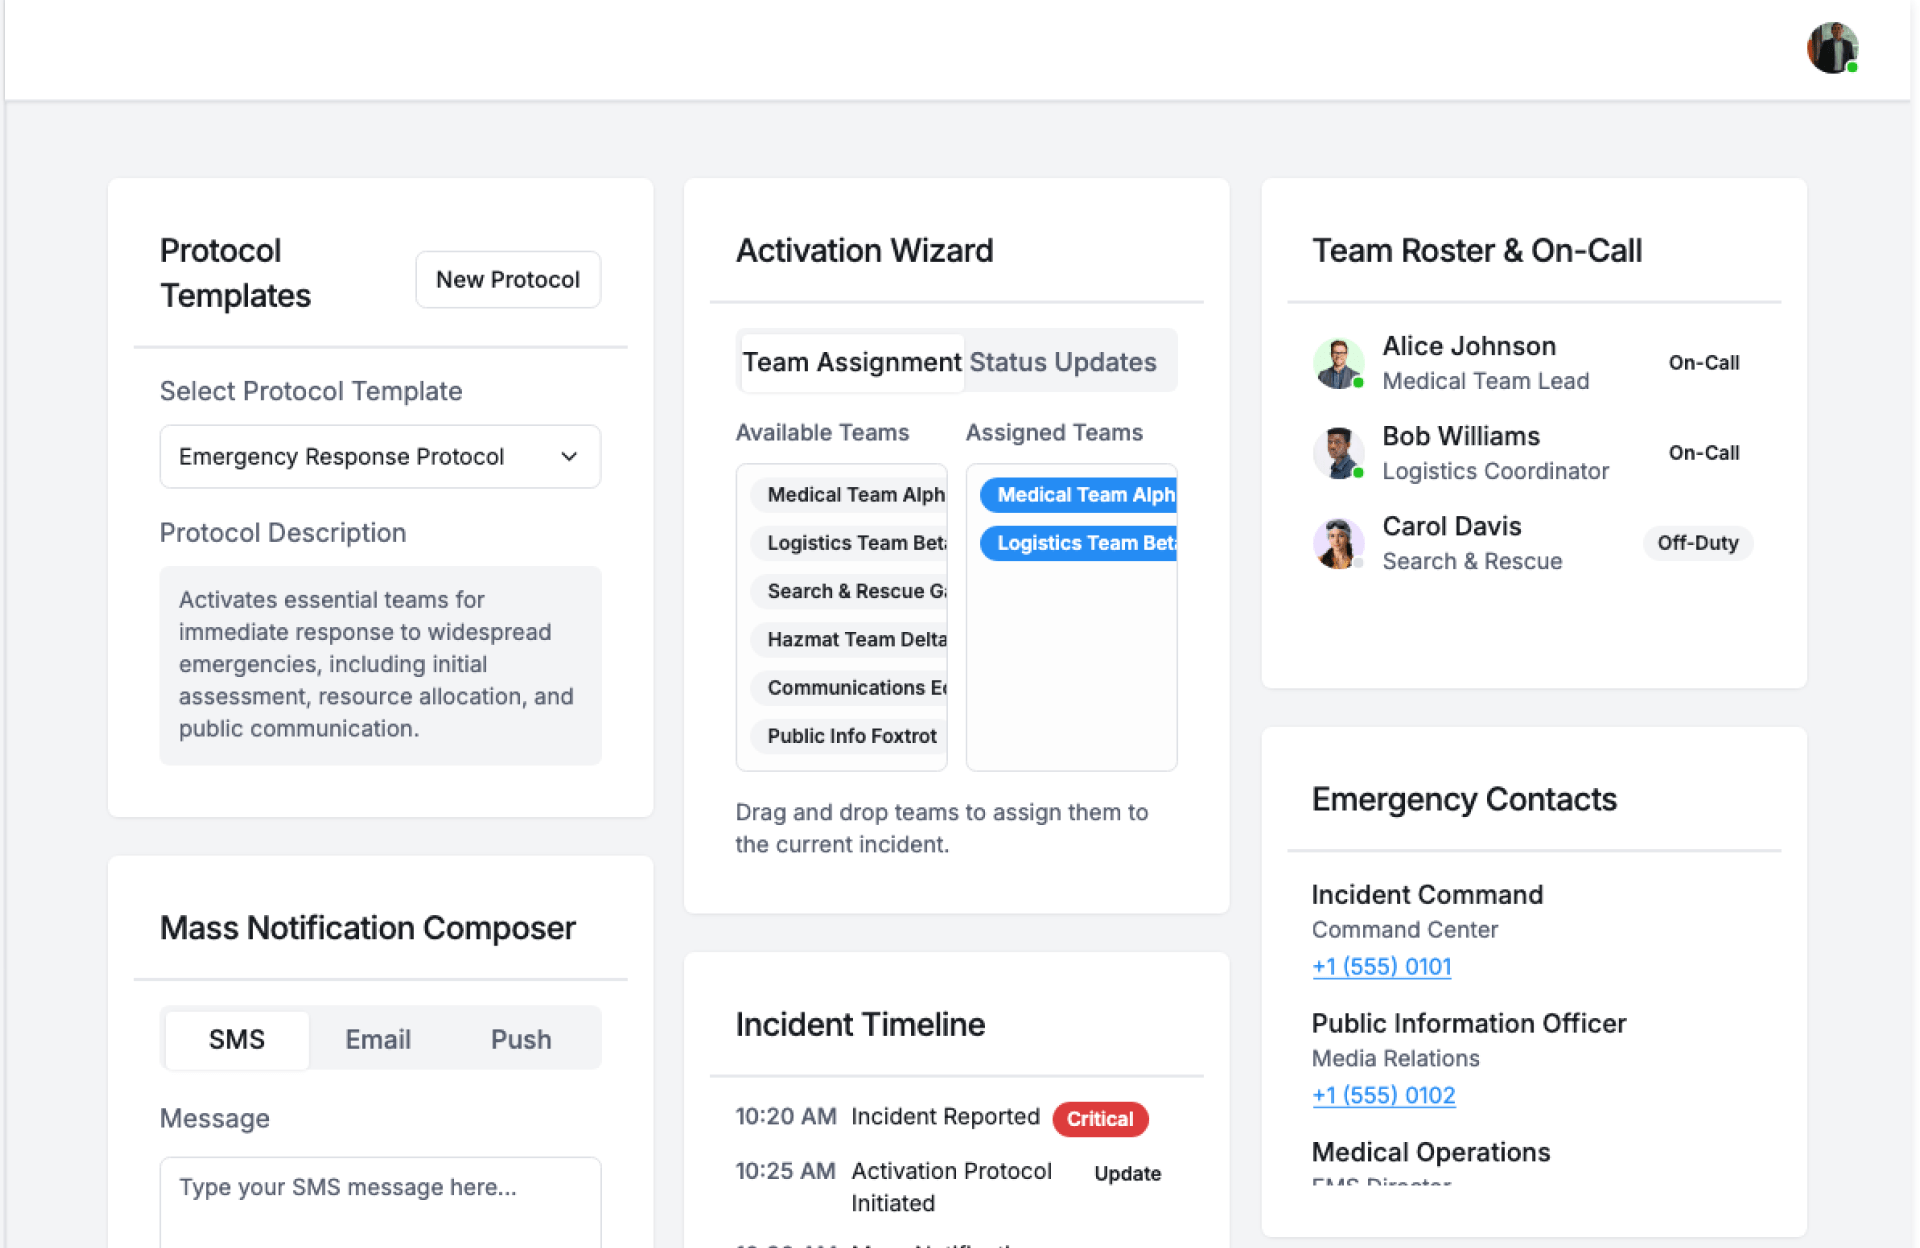Open the protocol template dropdown chevron
The width and height of the screenshot is (1920, 1248).
[569, 457]
